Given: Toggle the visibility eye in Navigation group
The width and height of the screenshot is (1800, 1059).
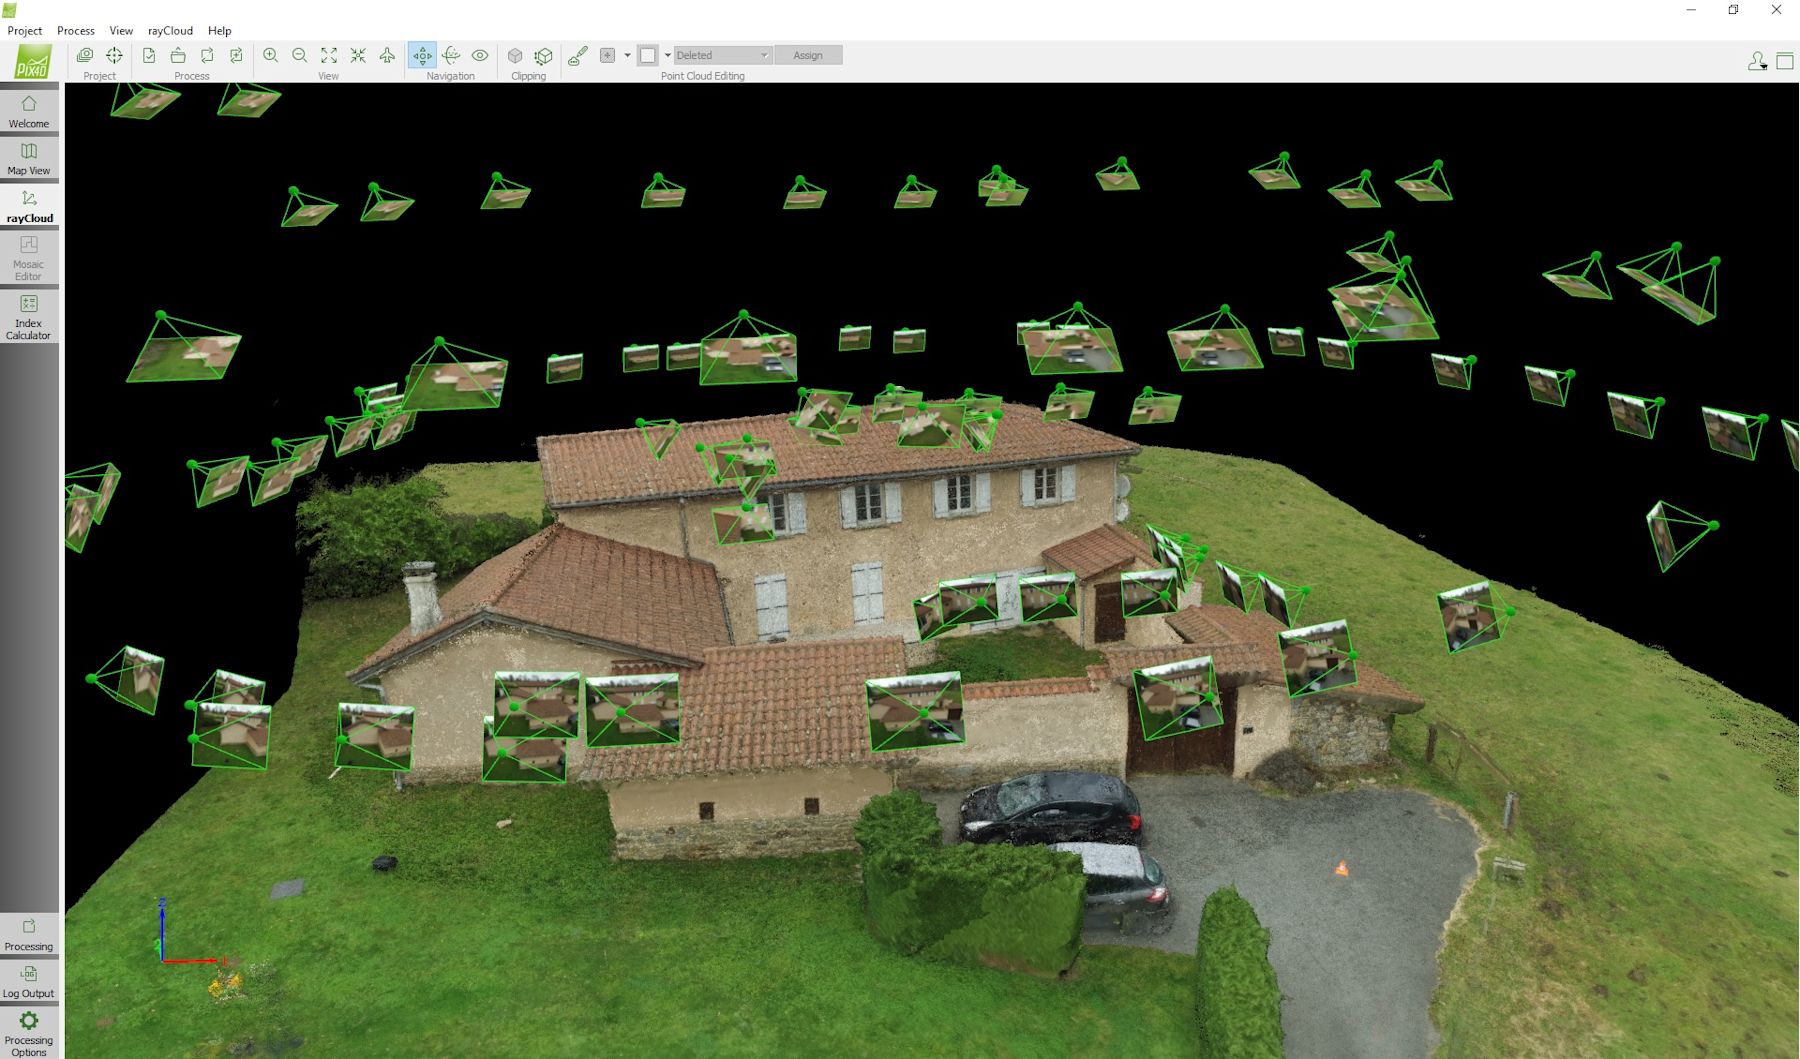Looking at the screenshot, I should [x=478, y=55].
